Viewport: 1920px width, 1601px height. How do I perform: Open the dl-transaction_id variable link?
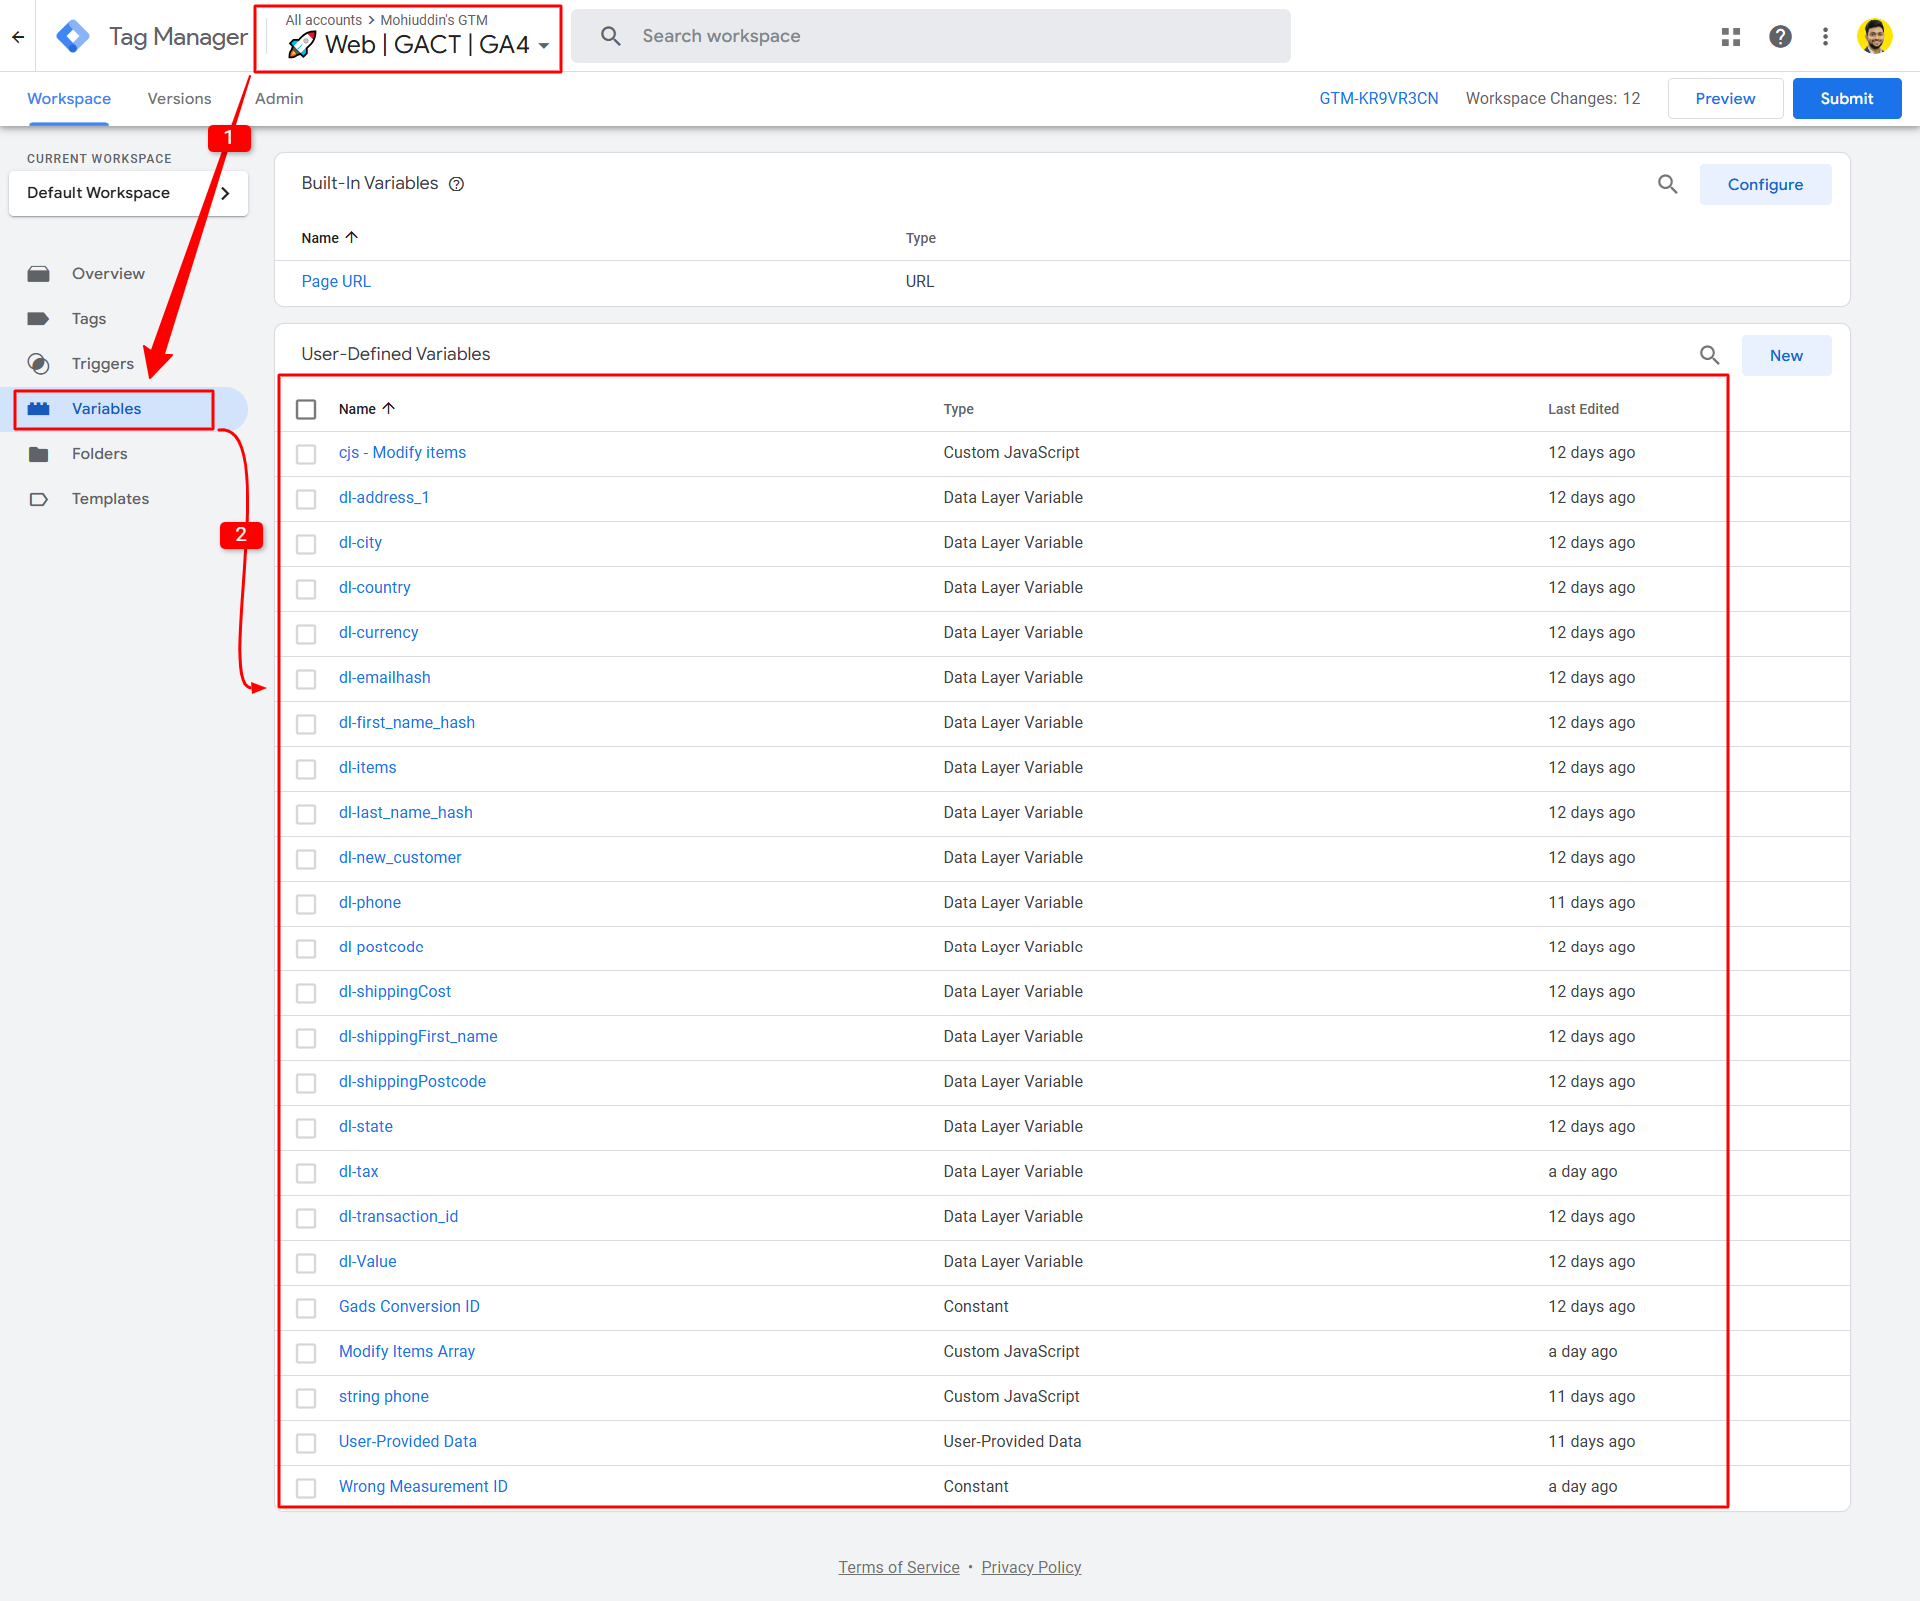tap(398, 1217)
